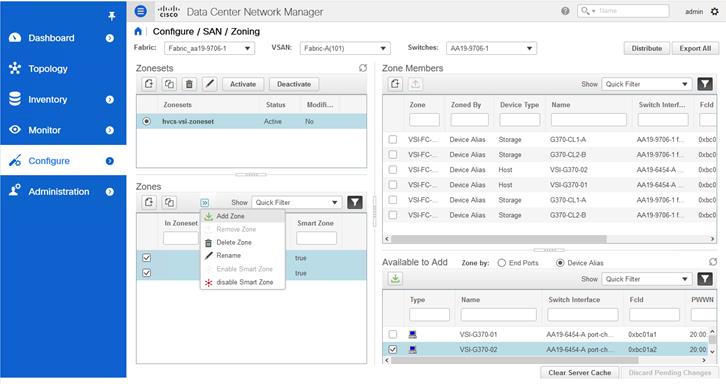This screenshot has height=384, width=726.
Task: Click the Export All button
Action: [695, 48]
